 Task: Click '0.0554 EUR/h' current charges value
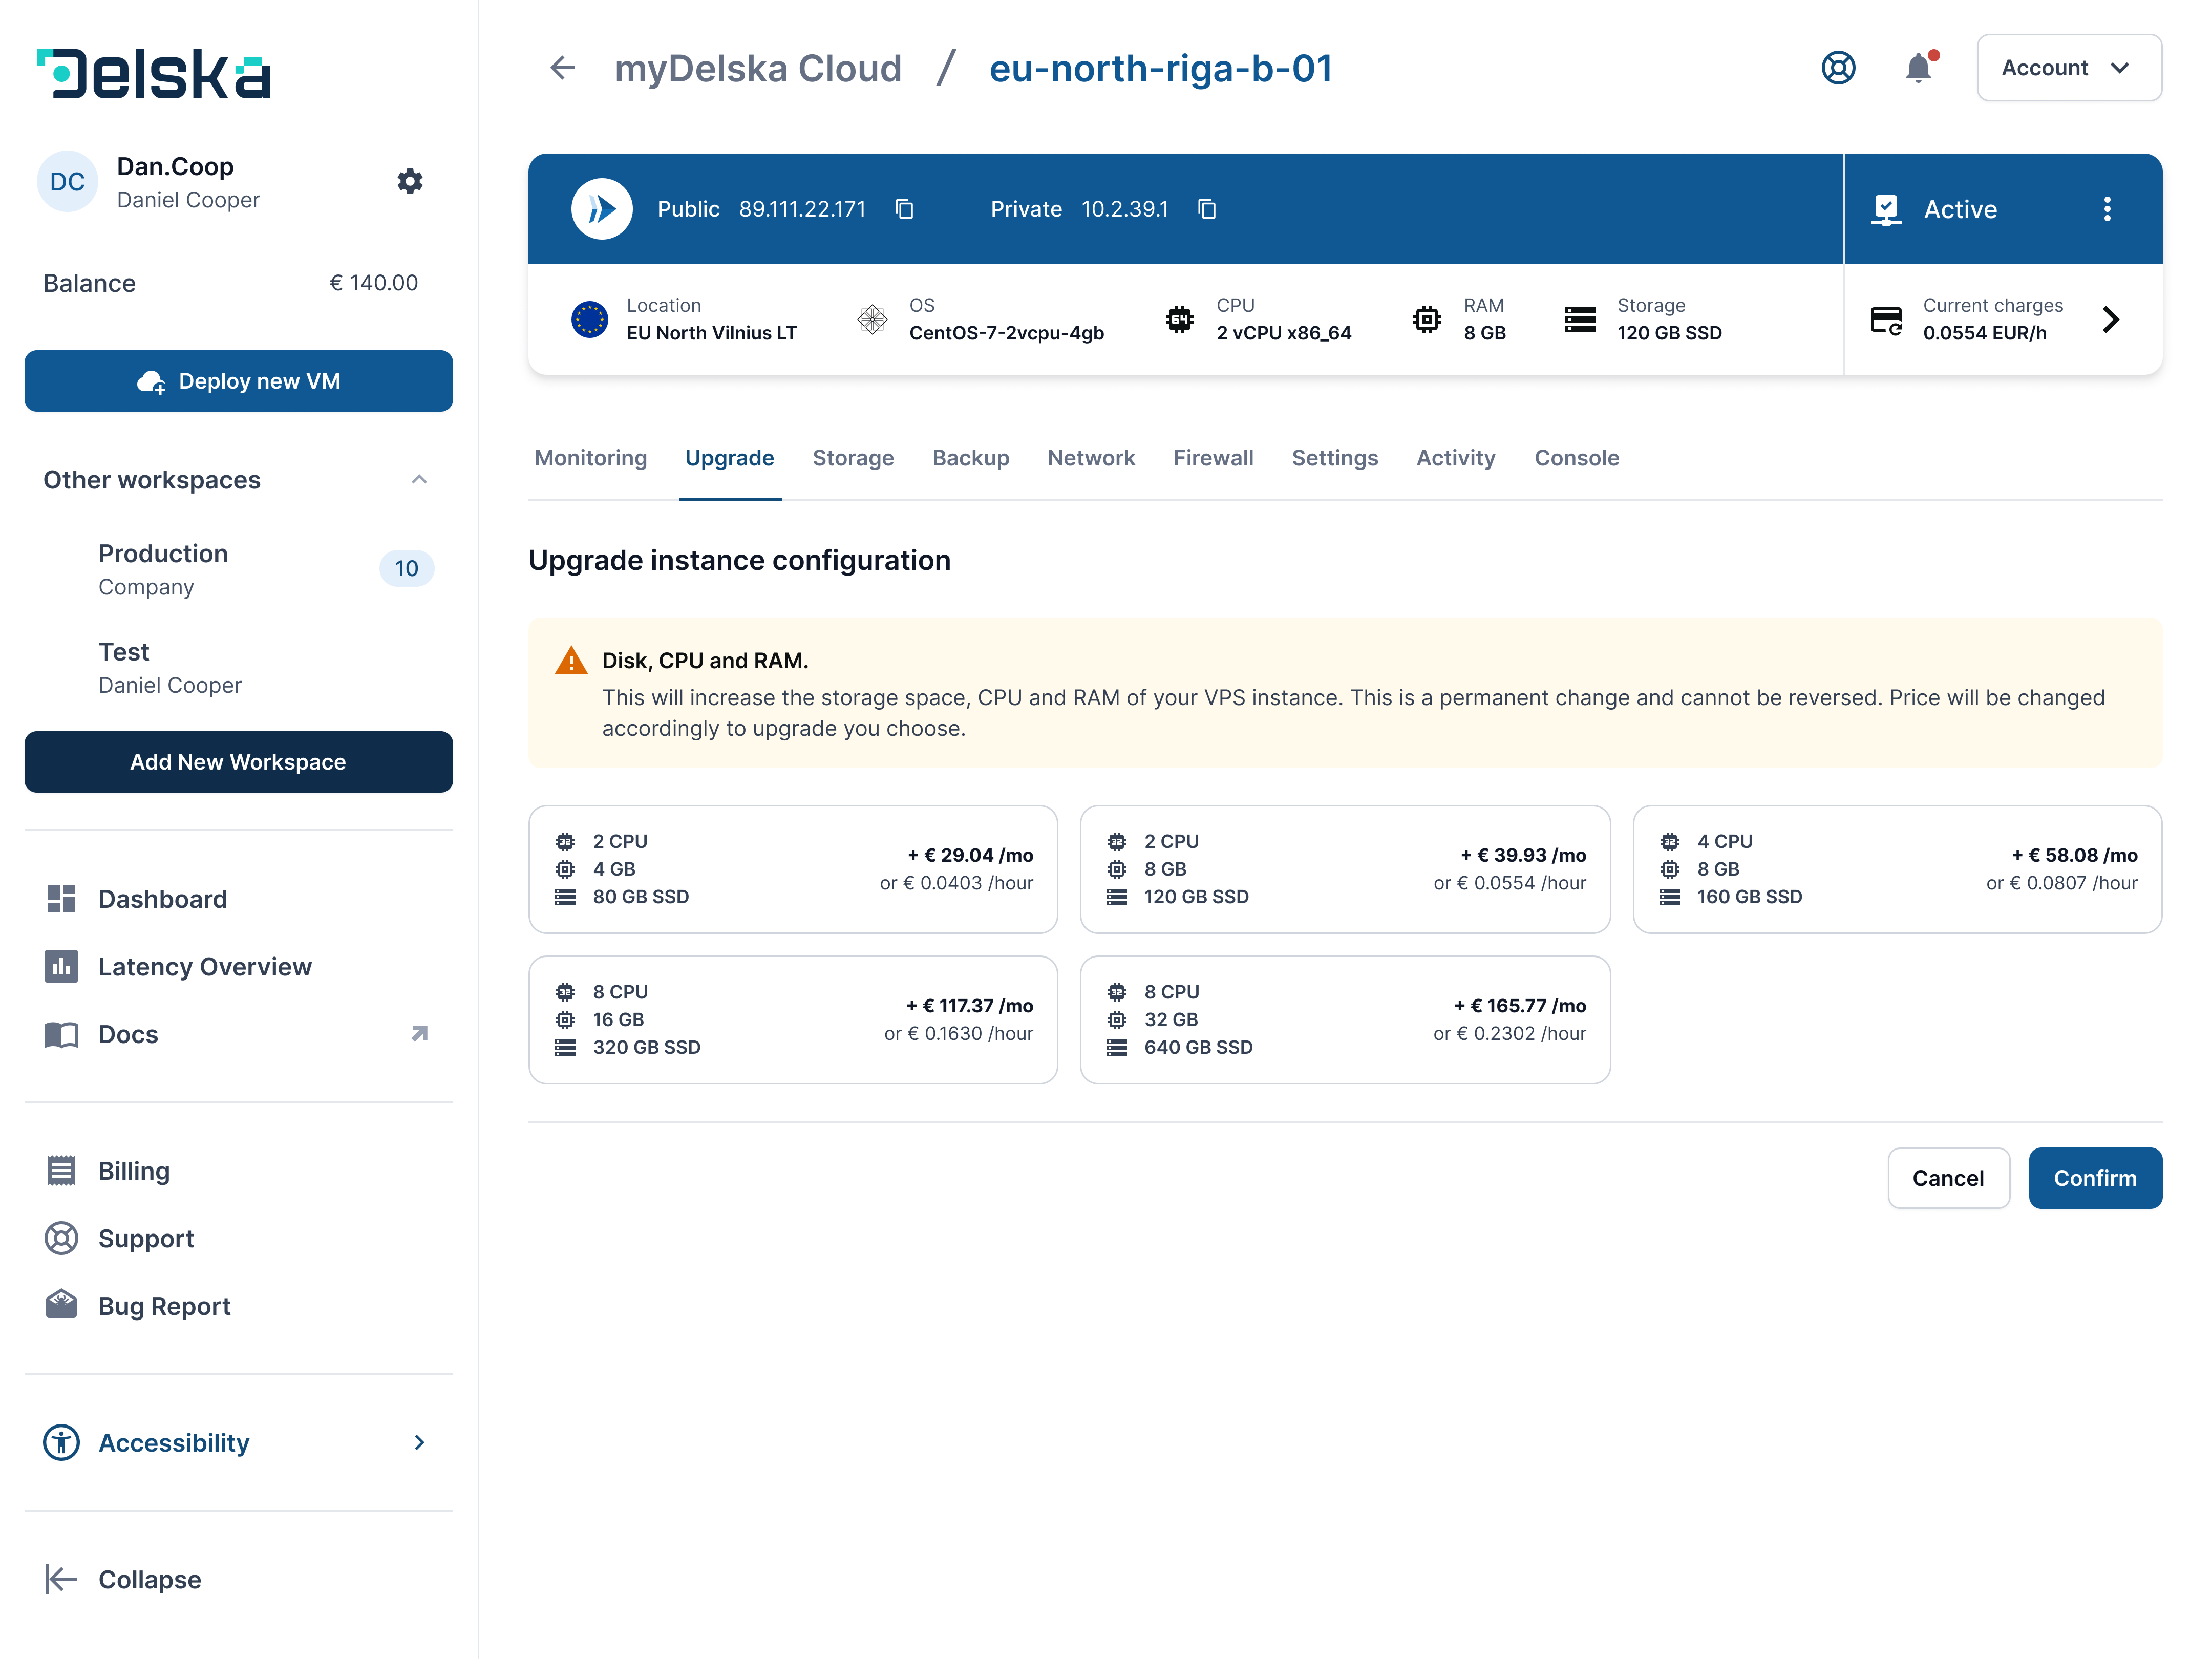coord(1984,333)
